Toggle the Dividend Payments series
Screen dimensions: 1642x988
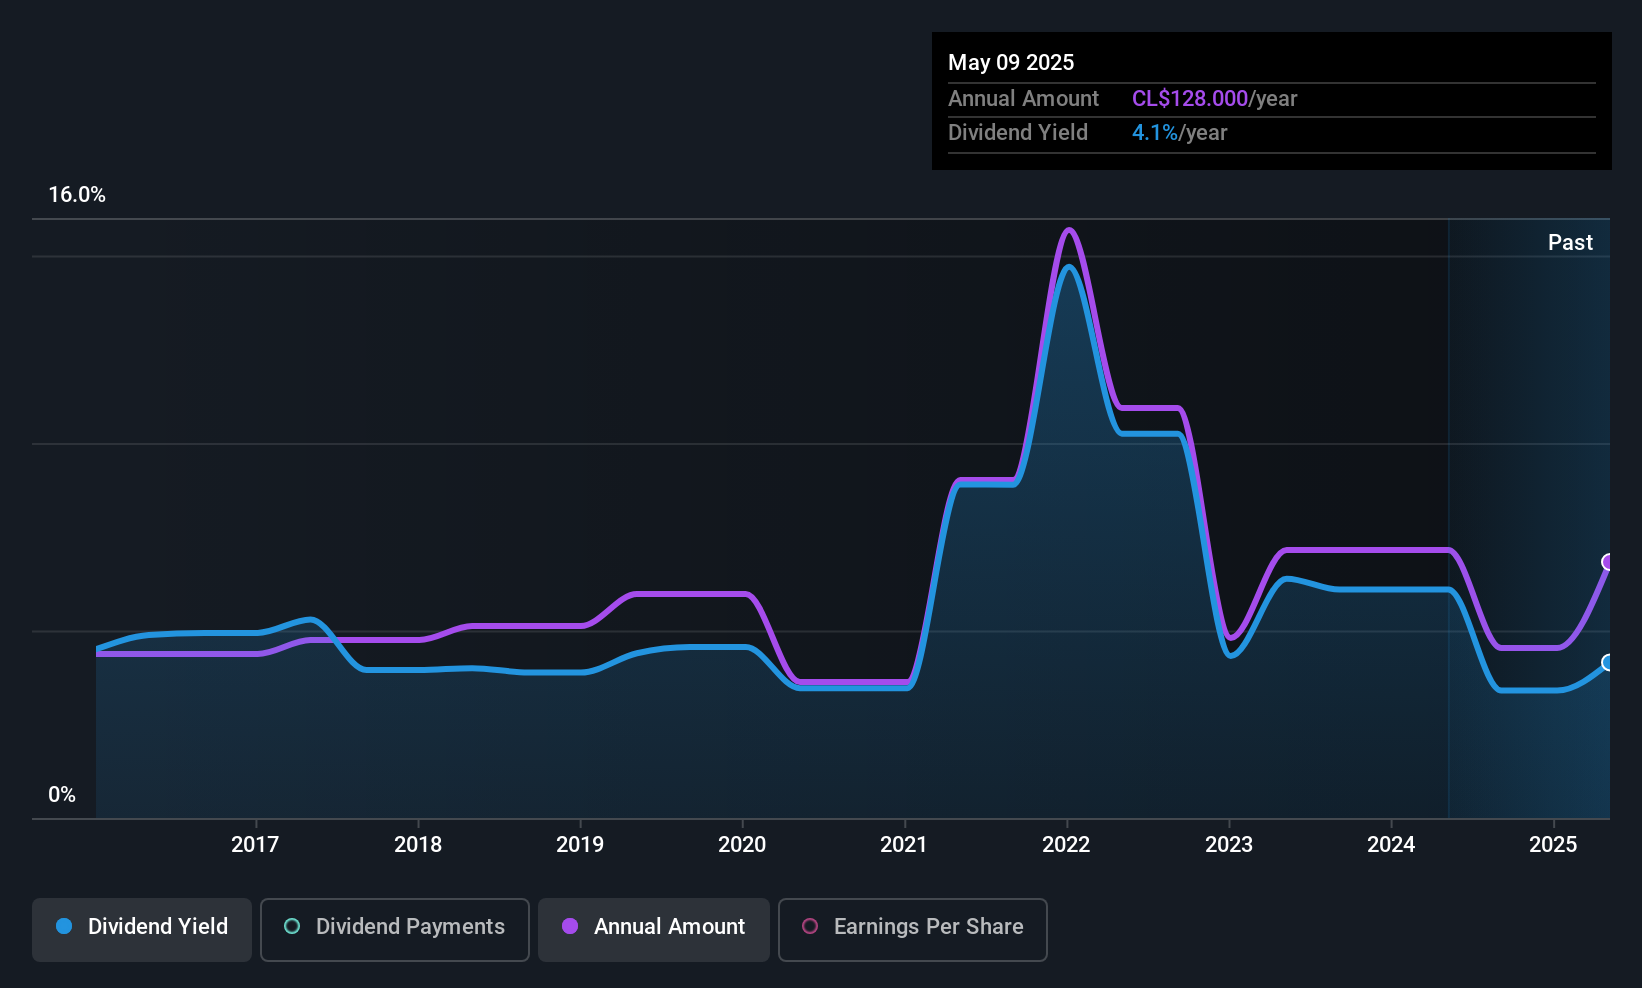tap(395, 930)
